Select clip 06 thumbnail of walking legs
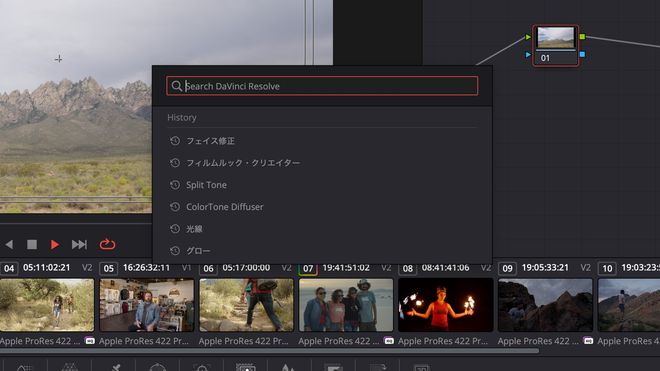This screenshot has height=371, width=660. click(x=246, y=305)
